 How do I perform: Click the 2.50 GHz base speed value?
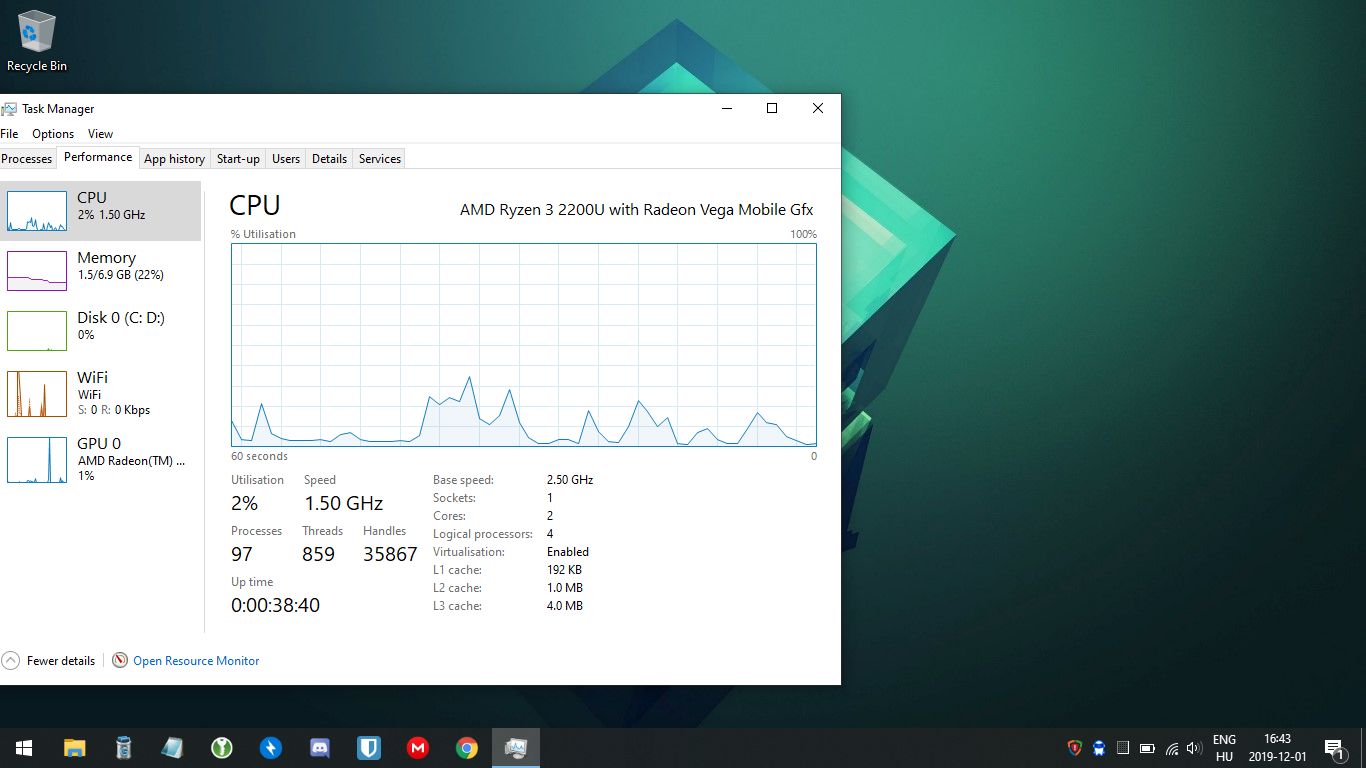570,480
